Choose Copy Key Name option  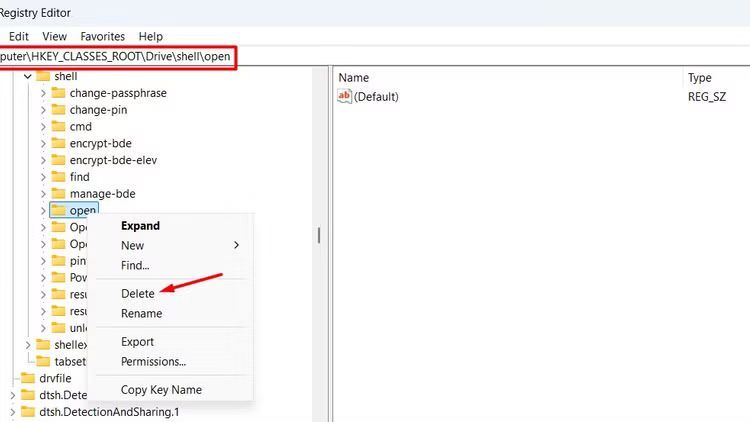tap(161, 389)
